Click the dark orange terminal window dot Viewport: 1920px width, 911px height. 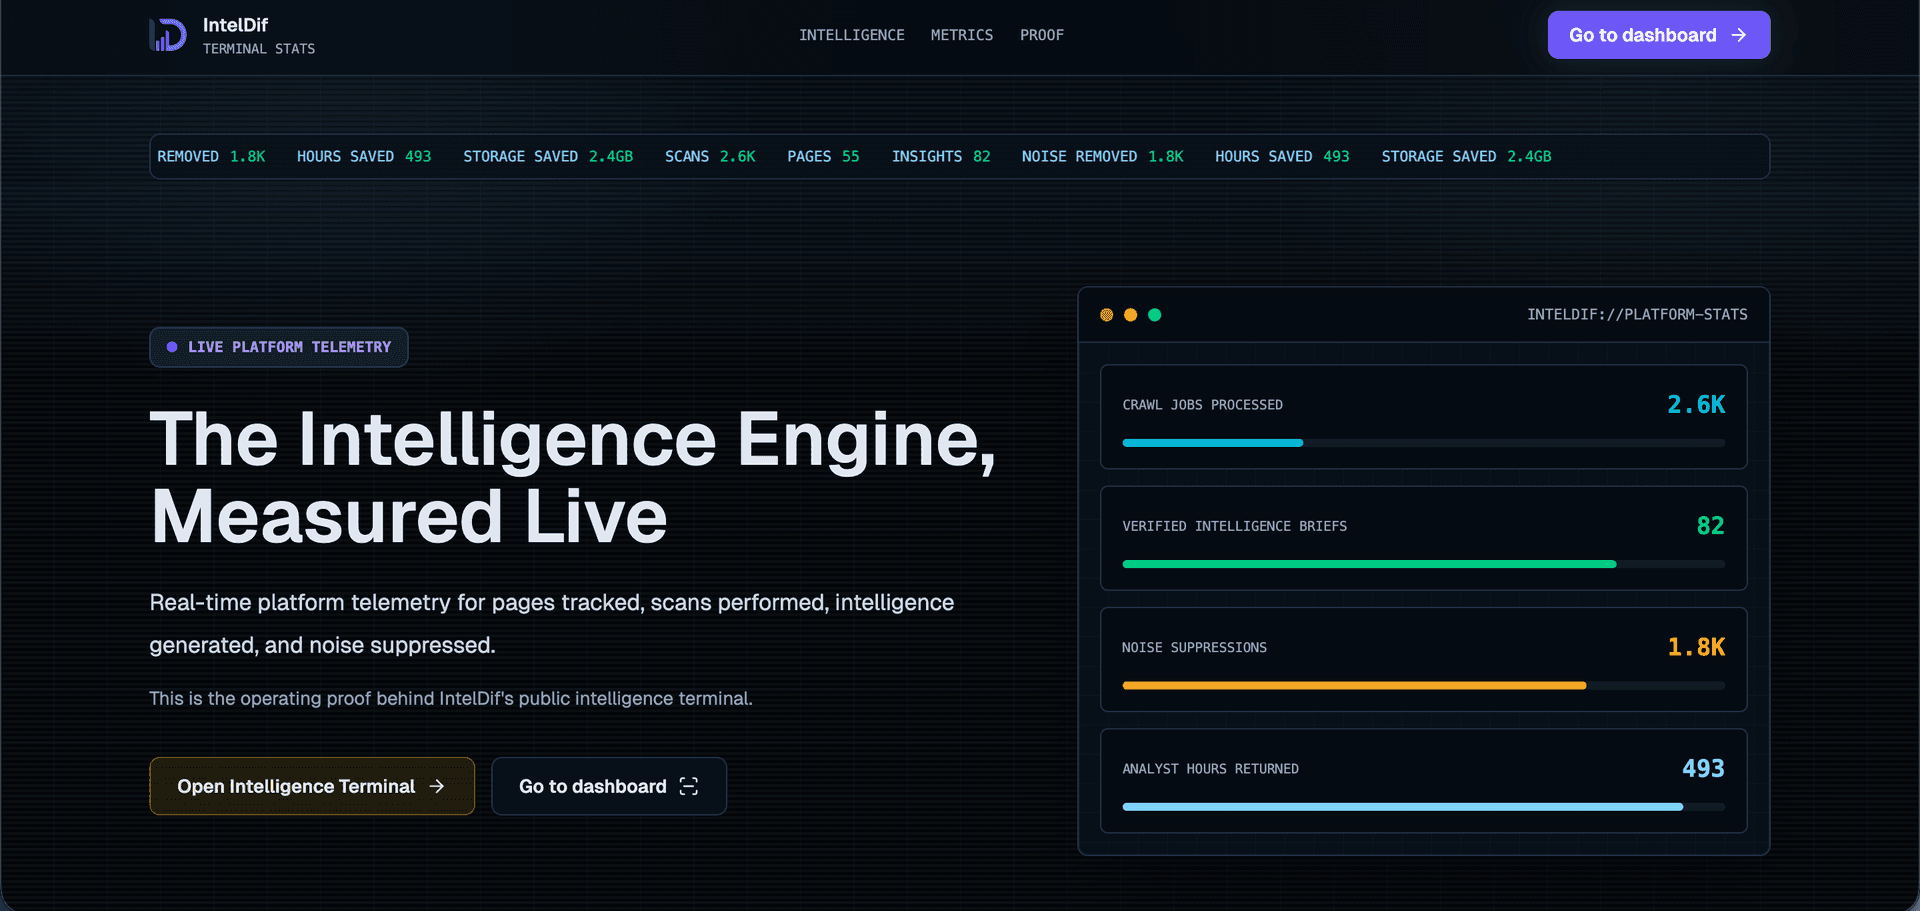[x=1106, y=315]
